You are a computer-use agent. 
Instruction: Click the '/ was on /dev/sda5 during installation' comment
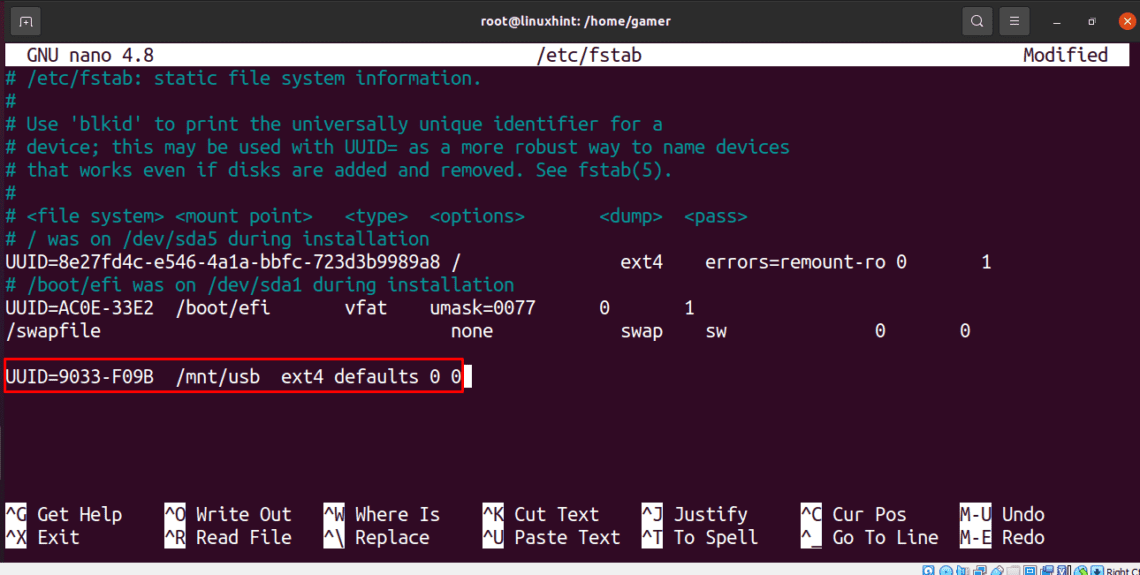click(x=217, y=238)
